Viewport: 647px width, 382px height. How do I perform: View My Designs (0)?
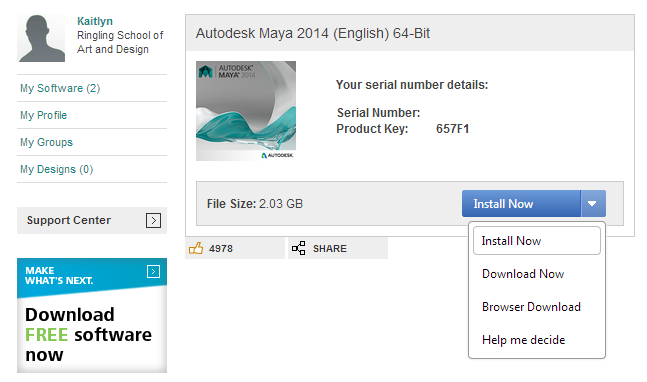[57, 170]
